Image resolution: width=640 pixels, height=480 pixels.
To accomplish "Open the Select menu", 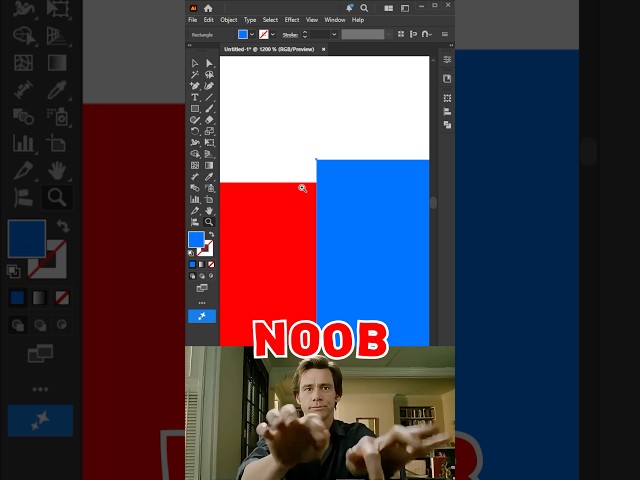I will coord(270,20).
